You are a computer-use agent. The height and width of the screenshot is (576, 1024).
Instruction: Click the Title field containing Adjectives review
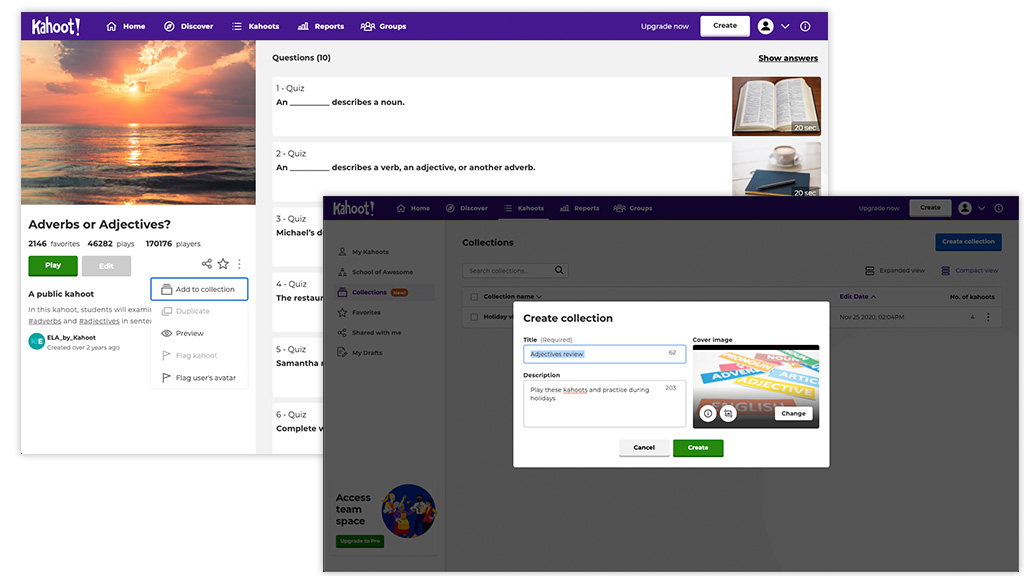coord(604,354)
